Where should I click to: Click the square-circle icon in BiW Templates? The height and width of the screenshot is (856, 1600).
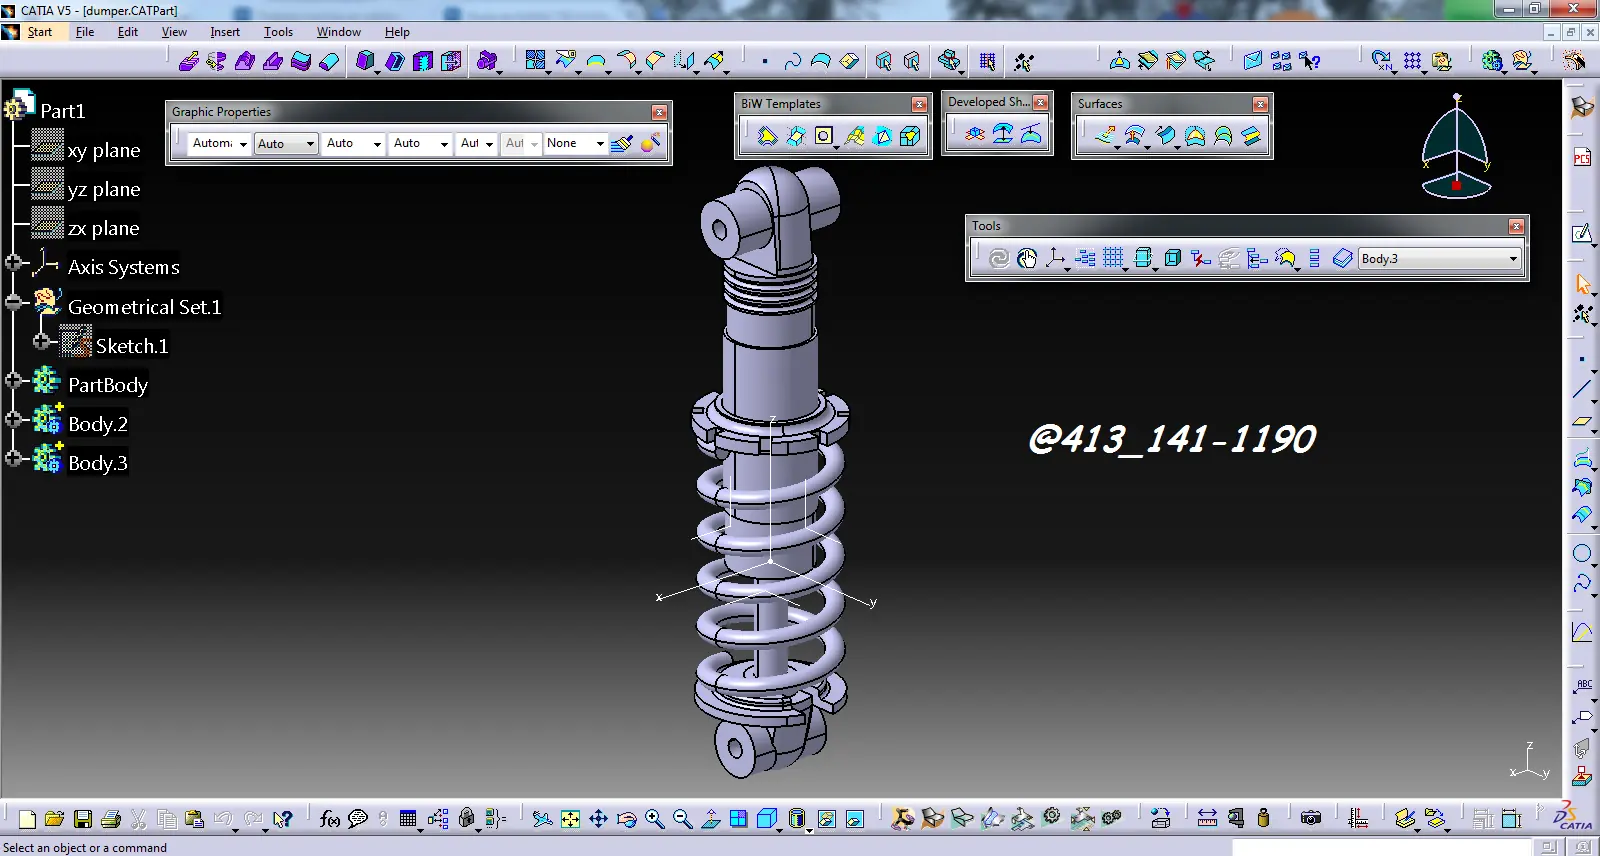click(824, 135)
